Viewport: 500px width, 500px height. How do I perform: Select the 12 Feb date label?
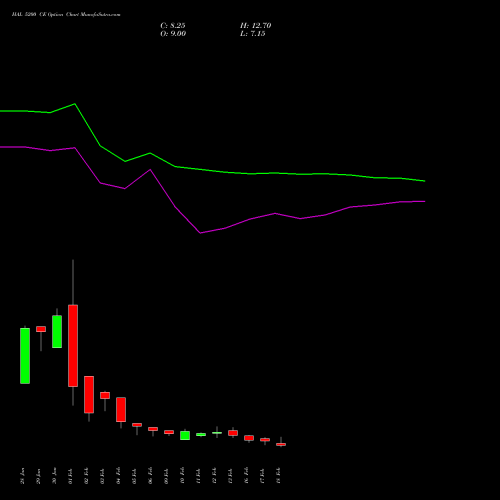(x=214, y=476)
